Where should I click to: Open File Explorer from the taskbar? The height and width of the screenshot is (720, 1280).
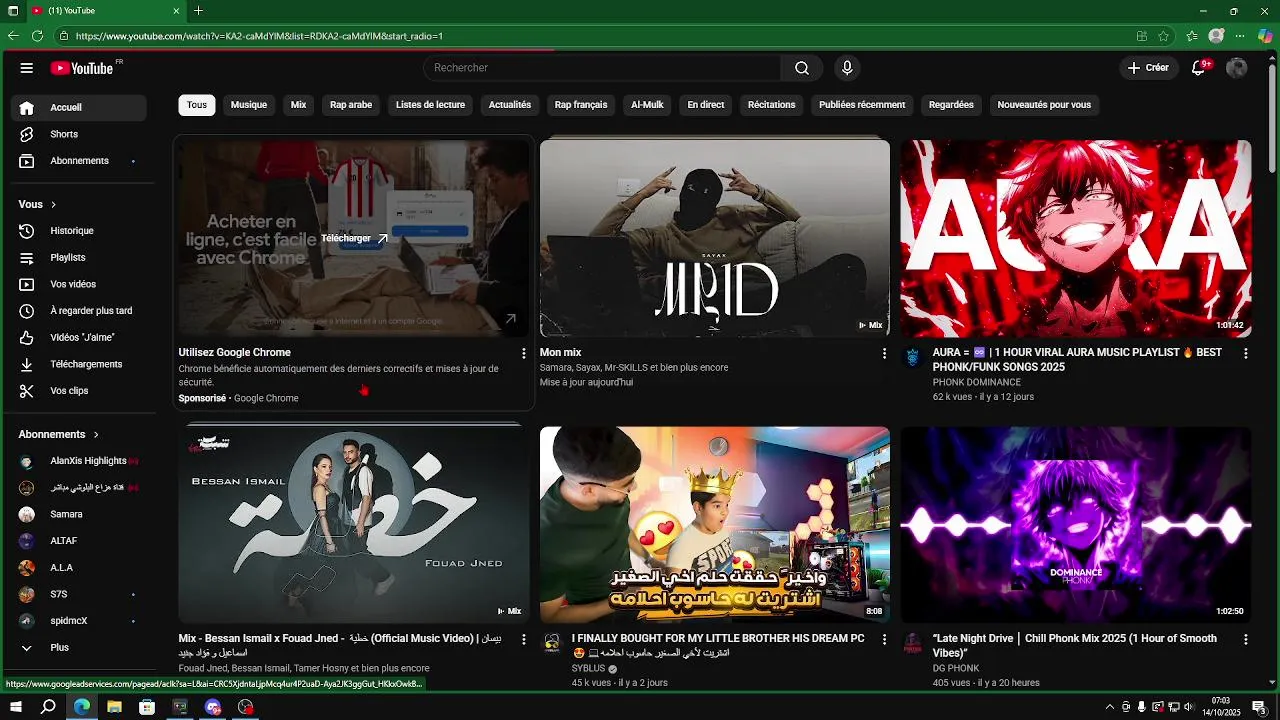(x=114, y=707)
